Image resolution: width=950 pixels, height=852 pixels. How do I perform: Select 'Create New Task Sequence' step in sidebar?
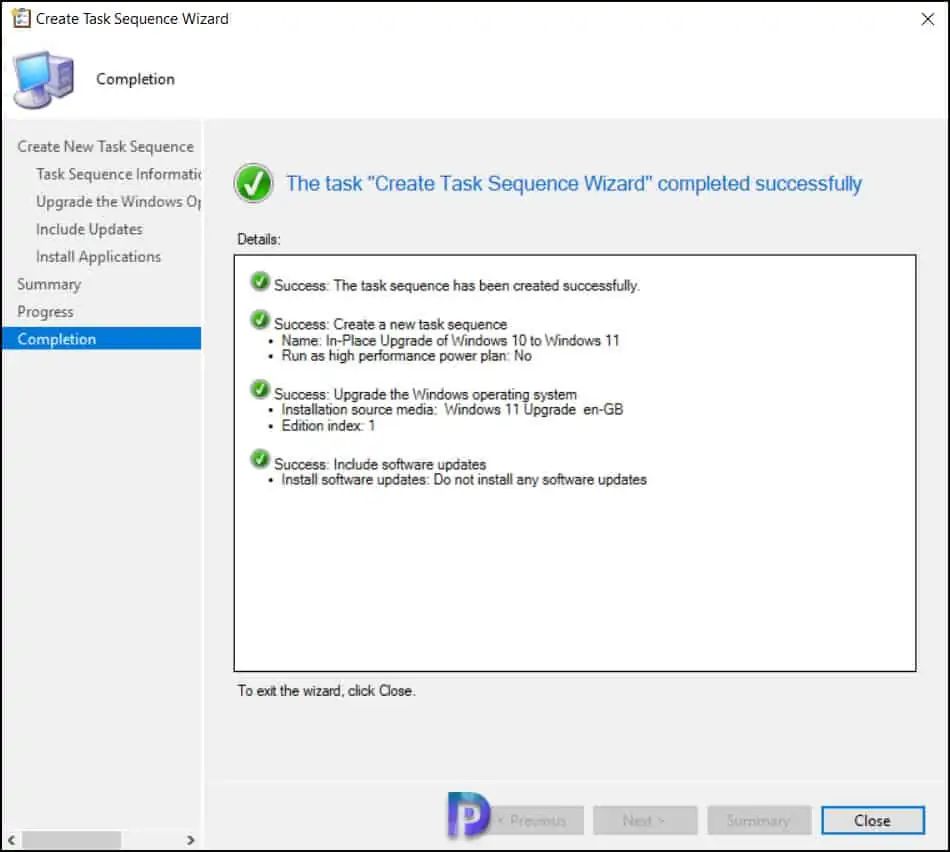(105, 147)
